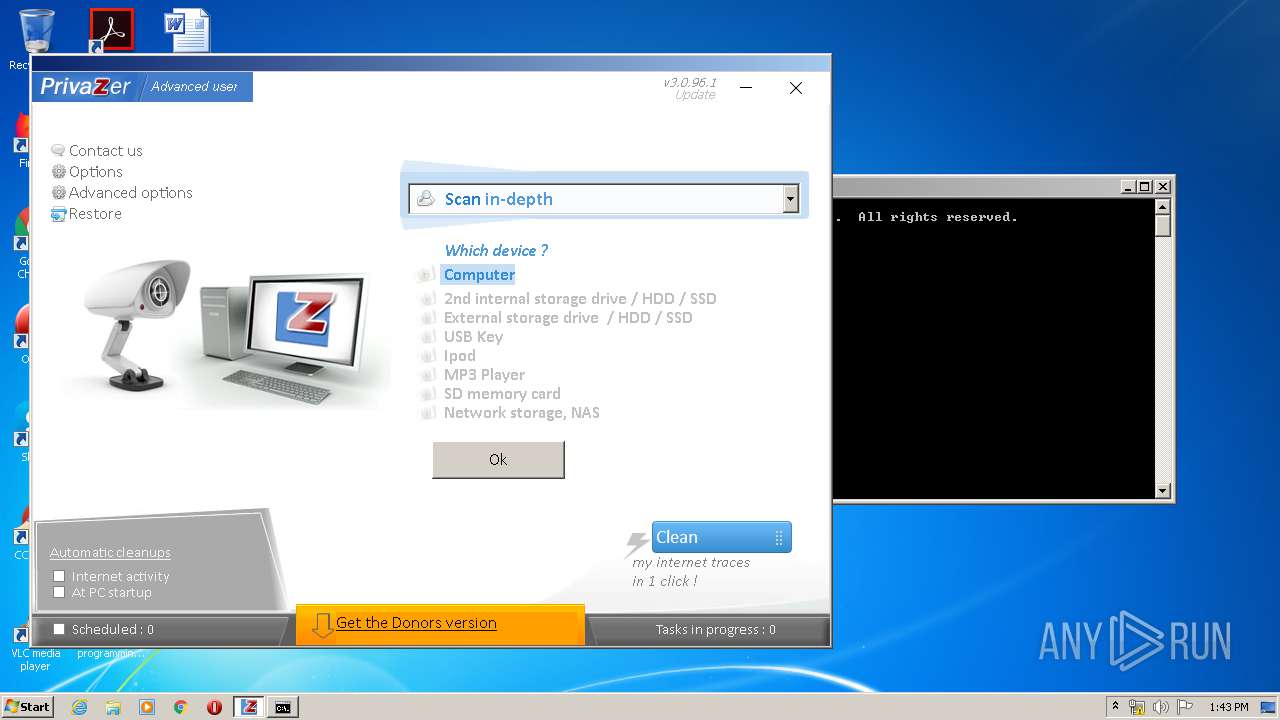Image resolution: width=1280 pixels, height=720 pixels.
Task: Open the Restore link
Action: pyautogui.click(x=95, y=214)
